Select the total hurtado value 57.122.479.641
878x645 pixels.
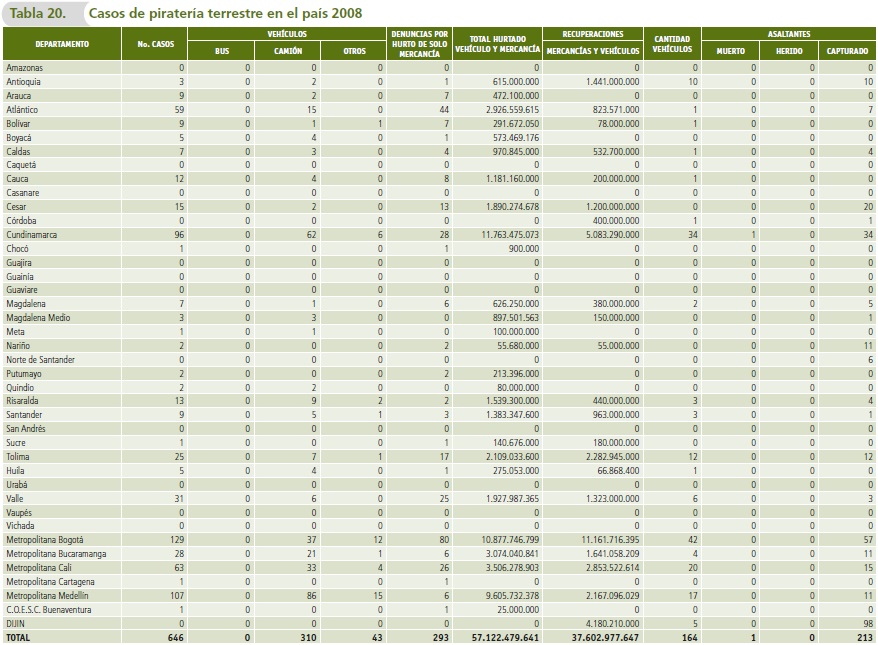[501, 636]
